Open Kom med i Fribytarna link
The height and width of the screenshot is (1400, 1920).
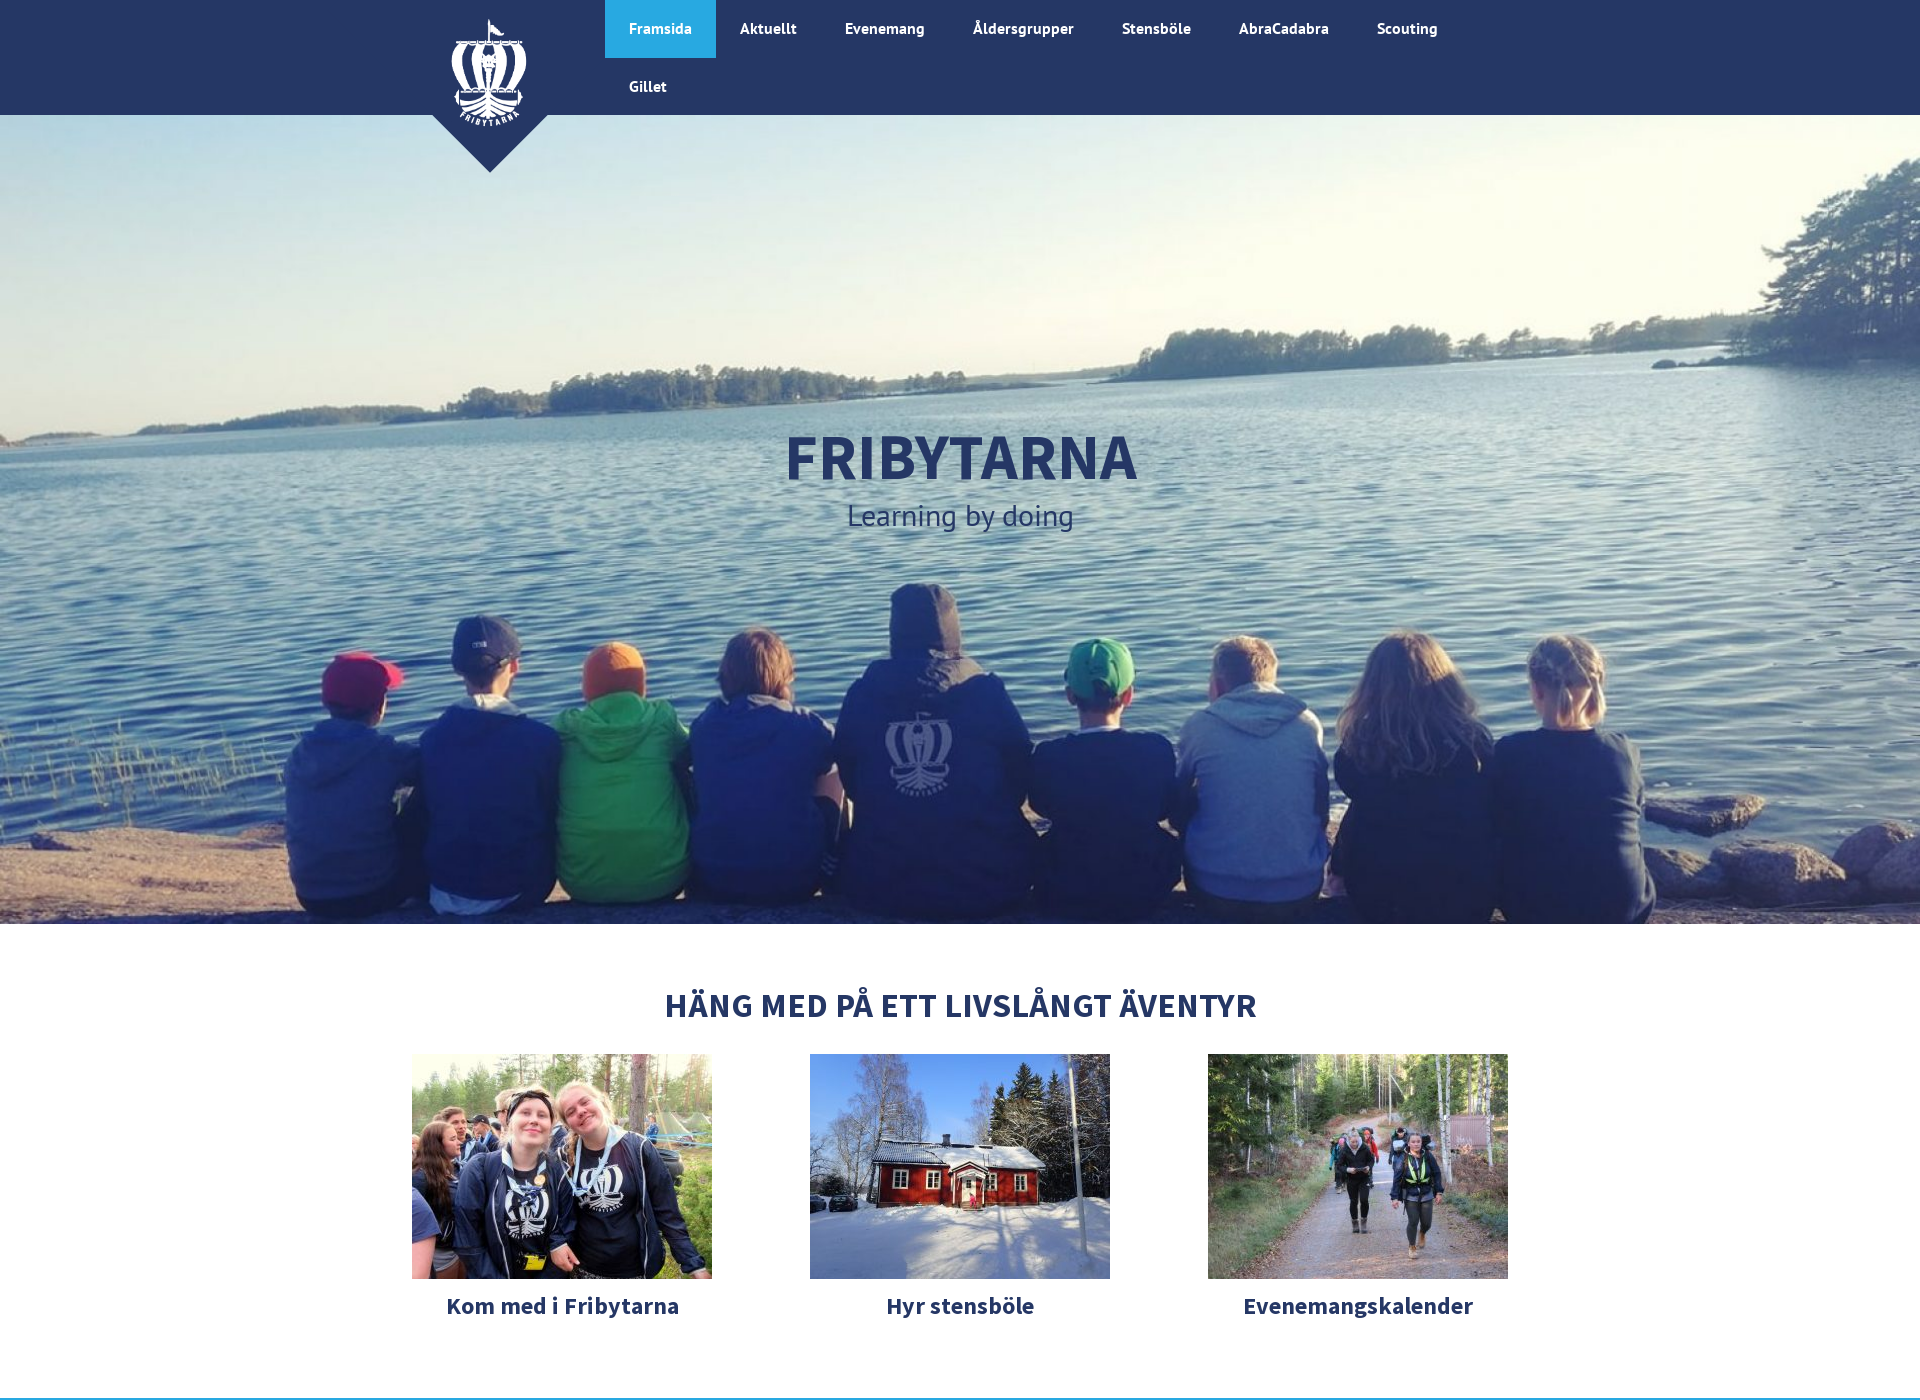click(x=563, y=1305)
